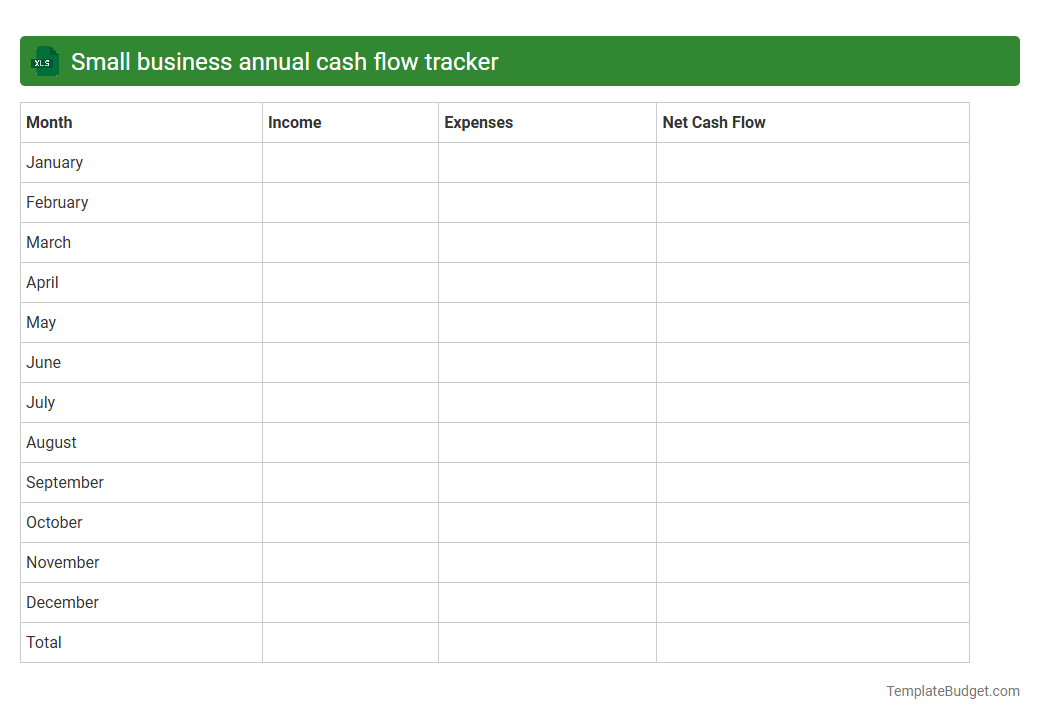Click the Income cell for January

pyautogui.click(x=349, y=162)
